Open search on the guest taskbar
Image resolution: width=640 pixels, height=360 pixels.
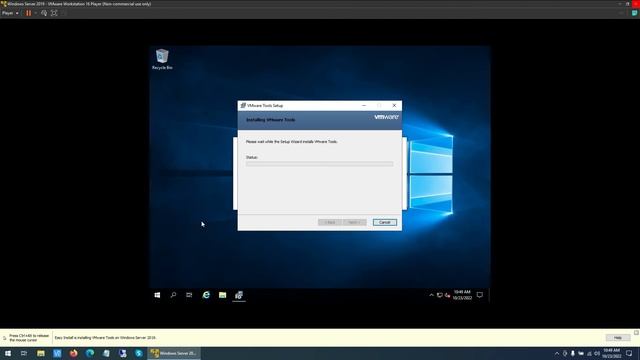point(173,295)
